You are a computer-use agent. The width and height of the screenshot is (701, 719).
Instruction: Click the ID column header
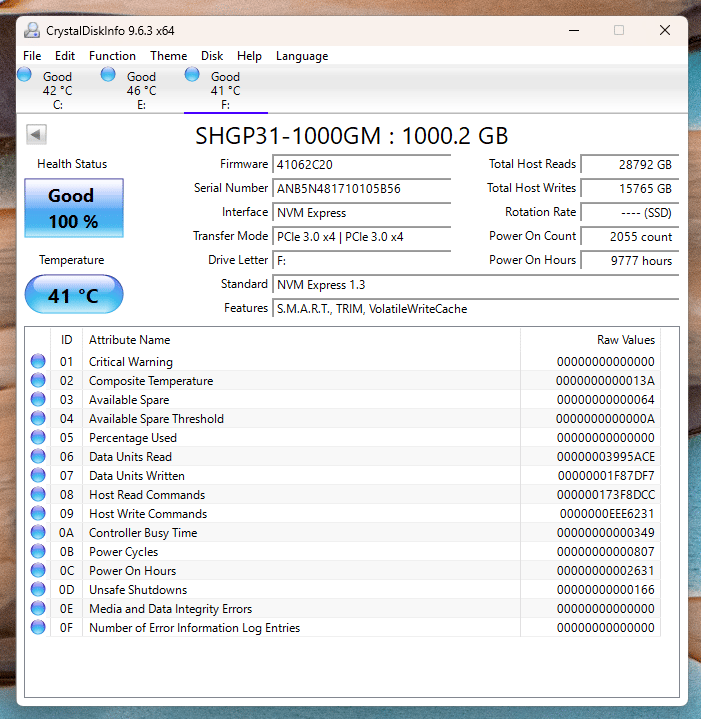66,340
